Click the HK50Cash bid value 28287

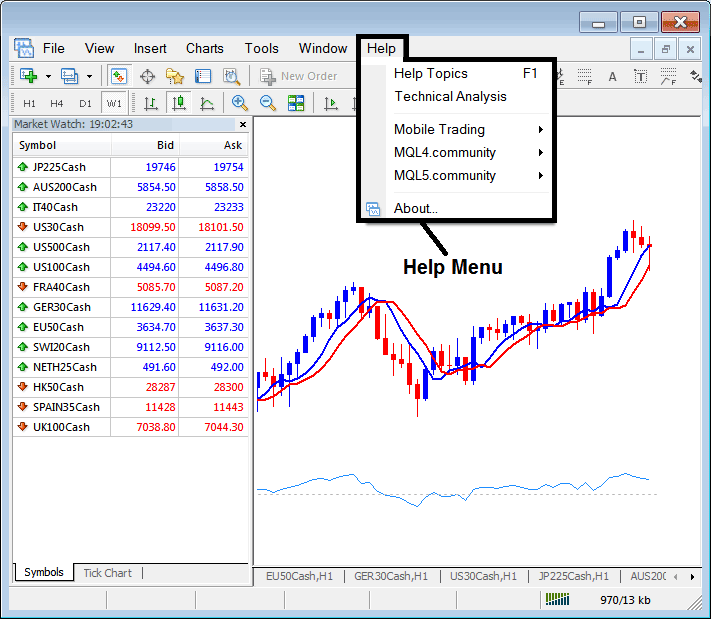click(160, 387)
